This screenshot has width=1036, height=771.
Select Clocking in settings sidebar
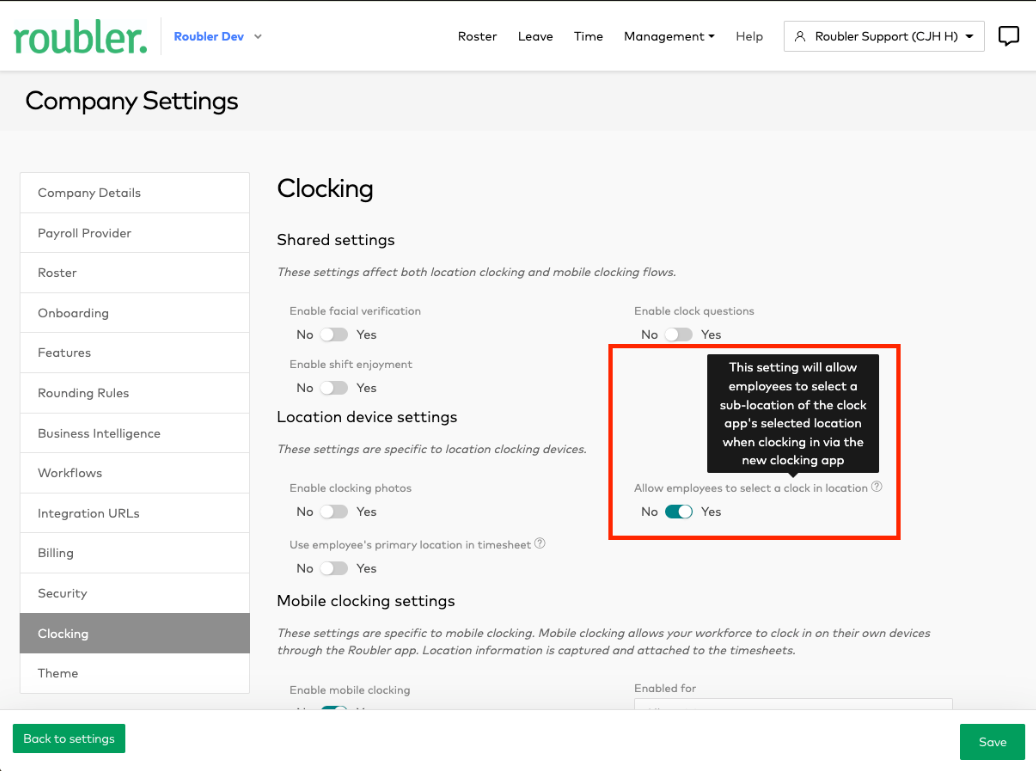135,634
